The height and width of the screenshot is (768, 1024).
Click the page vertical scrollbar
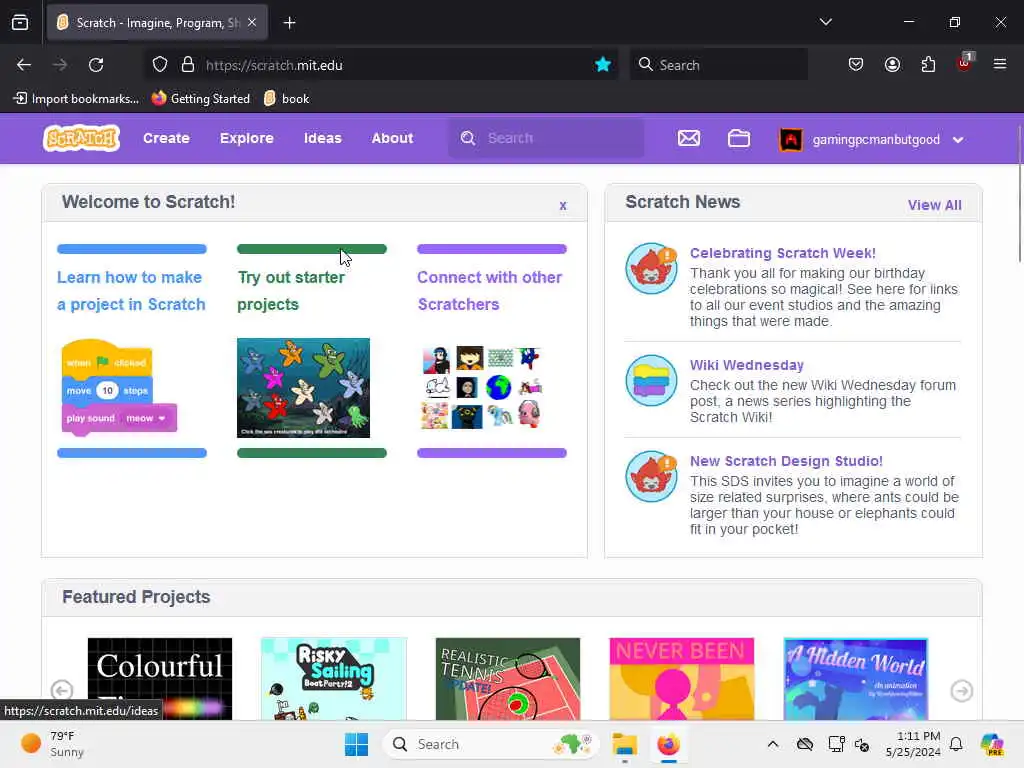(1019, 193)
